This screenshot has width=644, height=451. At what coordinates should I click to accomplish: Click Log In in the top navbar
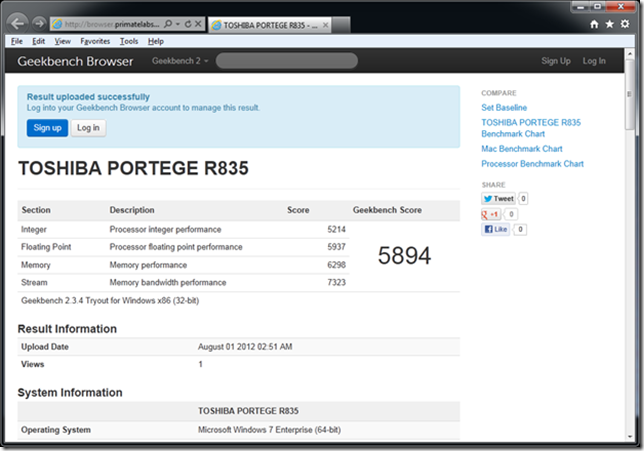pos(594,61)
